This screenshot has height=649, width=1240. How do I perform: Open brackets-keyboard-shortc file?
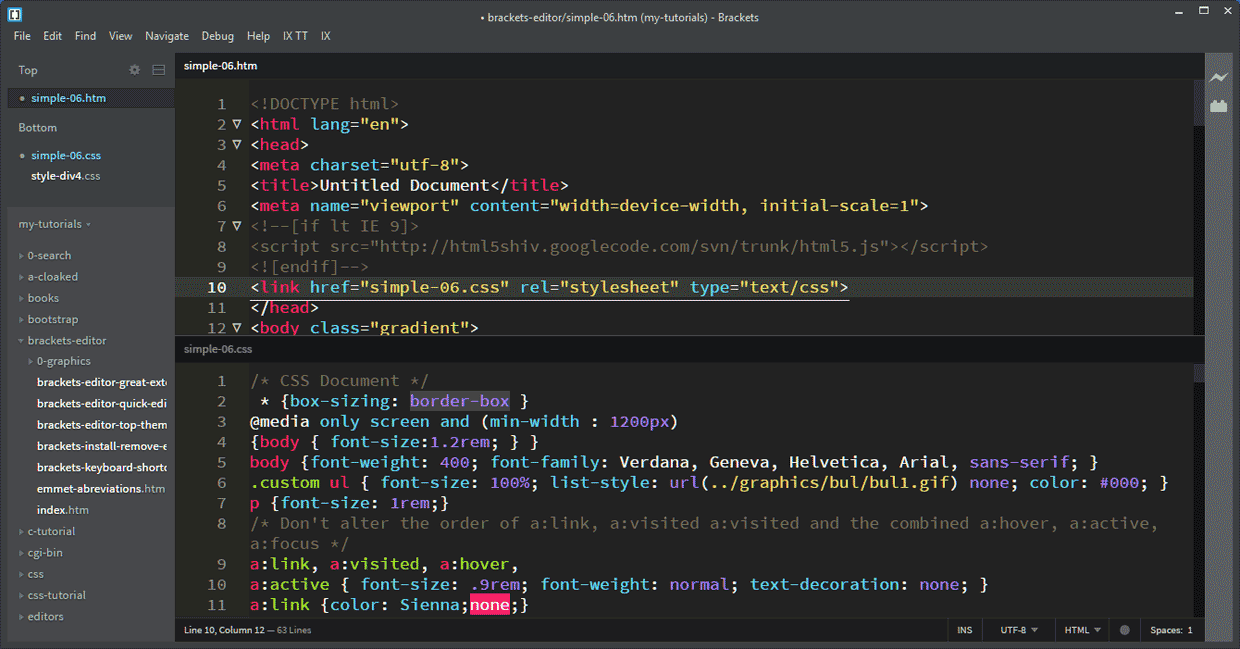[102, 467]
